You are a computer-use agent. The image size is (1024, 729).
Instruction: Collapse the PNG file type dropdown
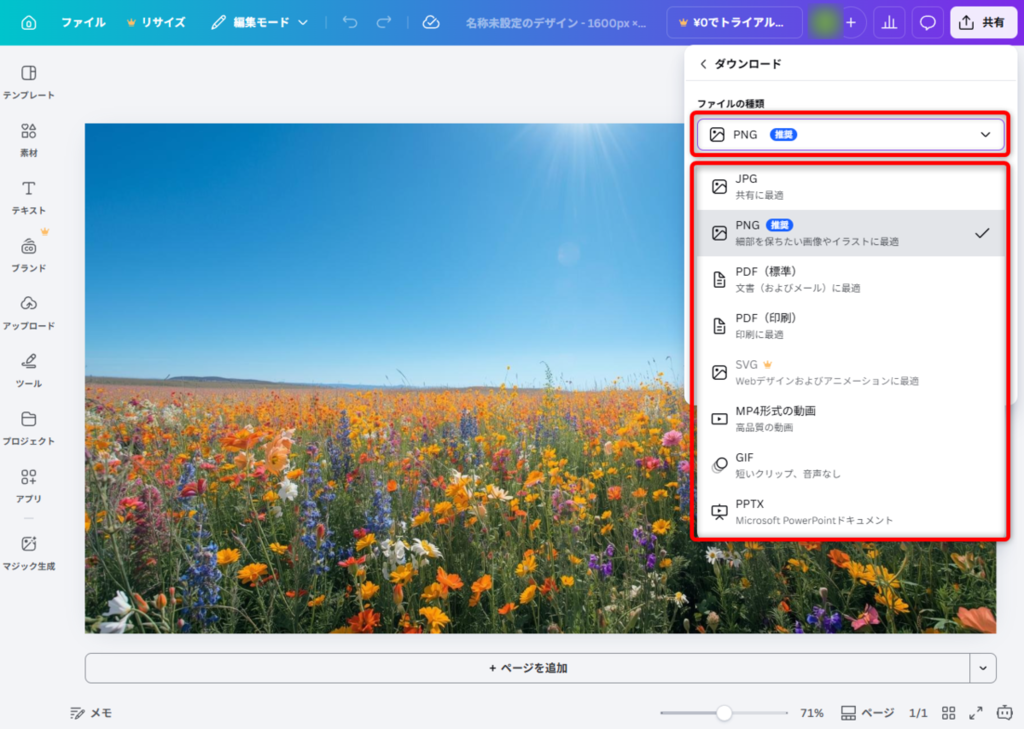[850, 135]
